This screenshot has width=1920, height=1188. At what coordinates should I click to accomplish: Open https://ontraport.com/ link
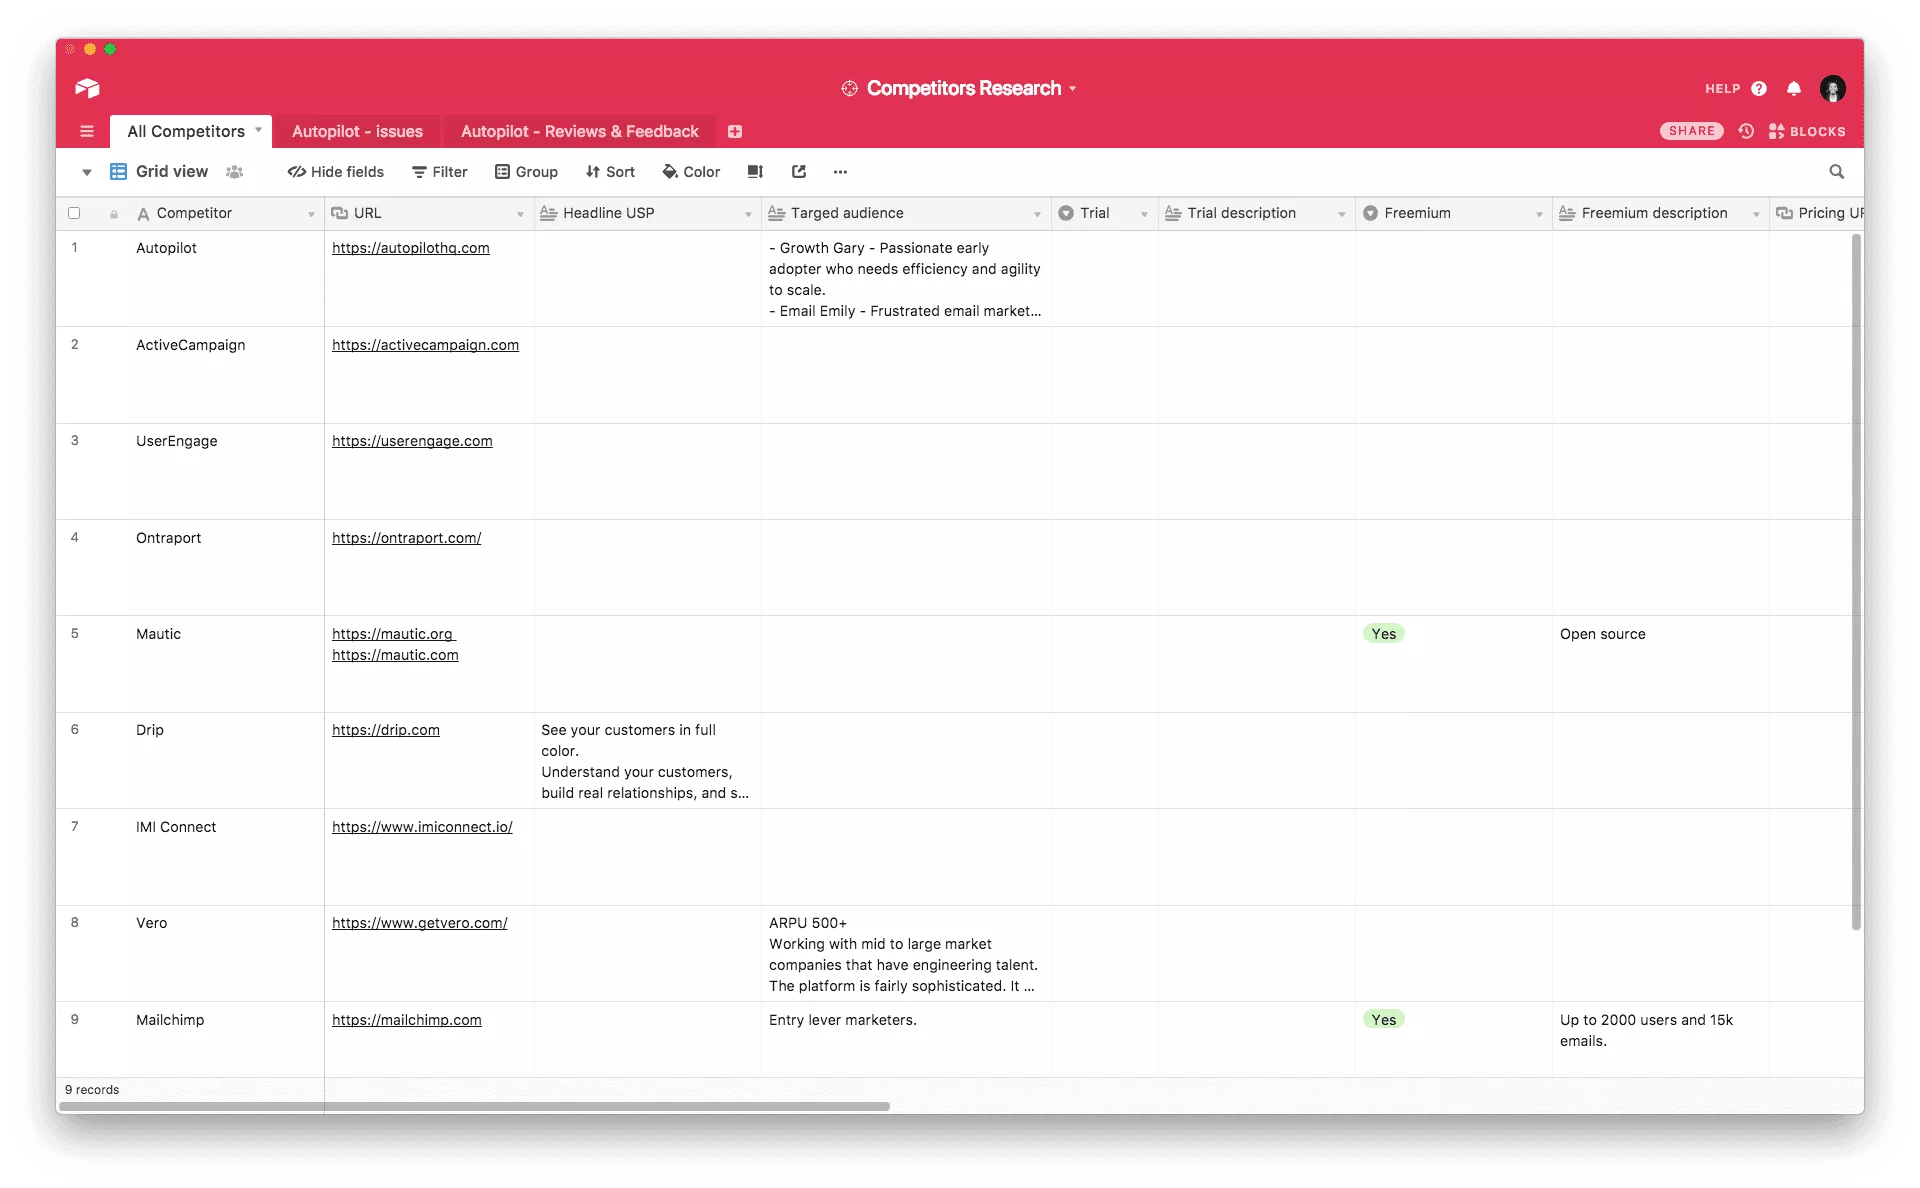(406, 538)
